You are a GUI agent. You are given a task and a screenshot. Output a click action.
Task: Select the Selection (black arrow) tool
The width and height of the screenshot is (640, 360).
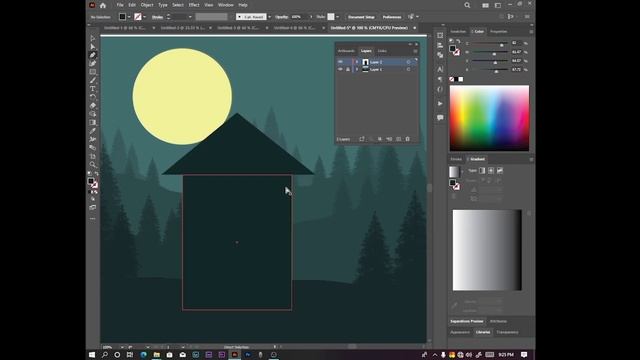pos(93,38)
